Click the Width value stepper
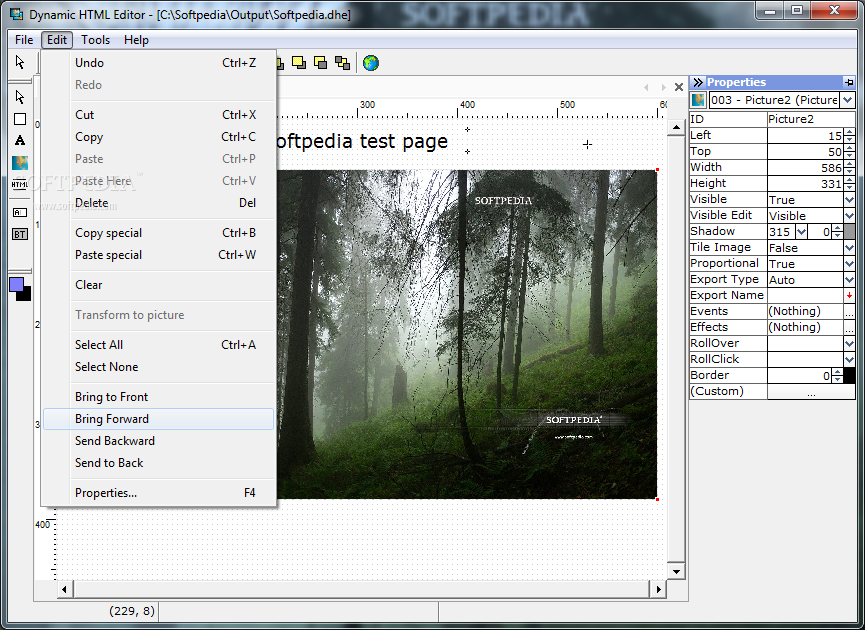 click(x=850, y=168)
